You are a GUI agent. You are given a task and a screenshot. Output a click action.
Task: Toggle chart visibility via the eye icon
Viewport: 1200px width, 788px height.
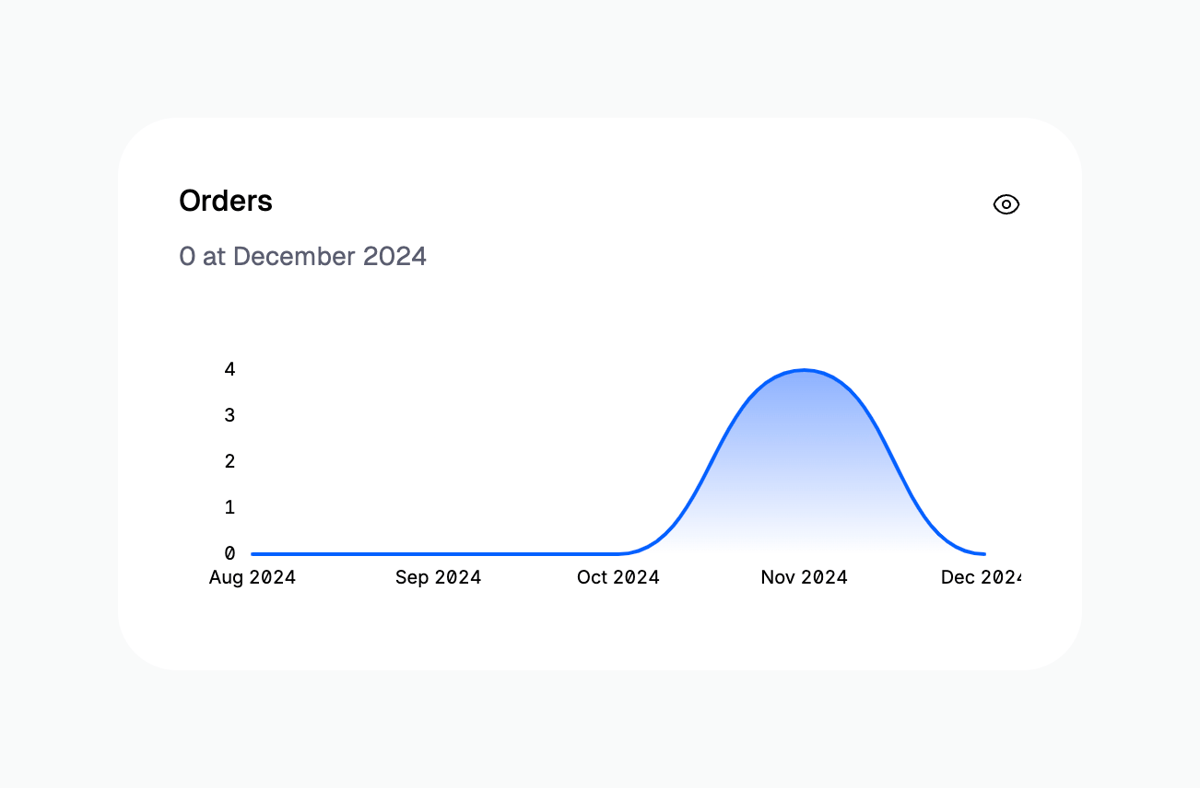click(1005, 204)
